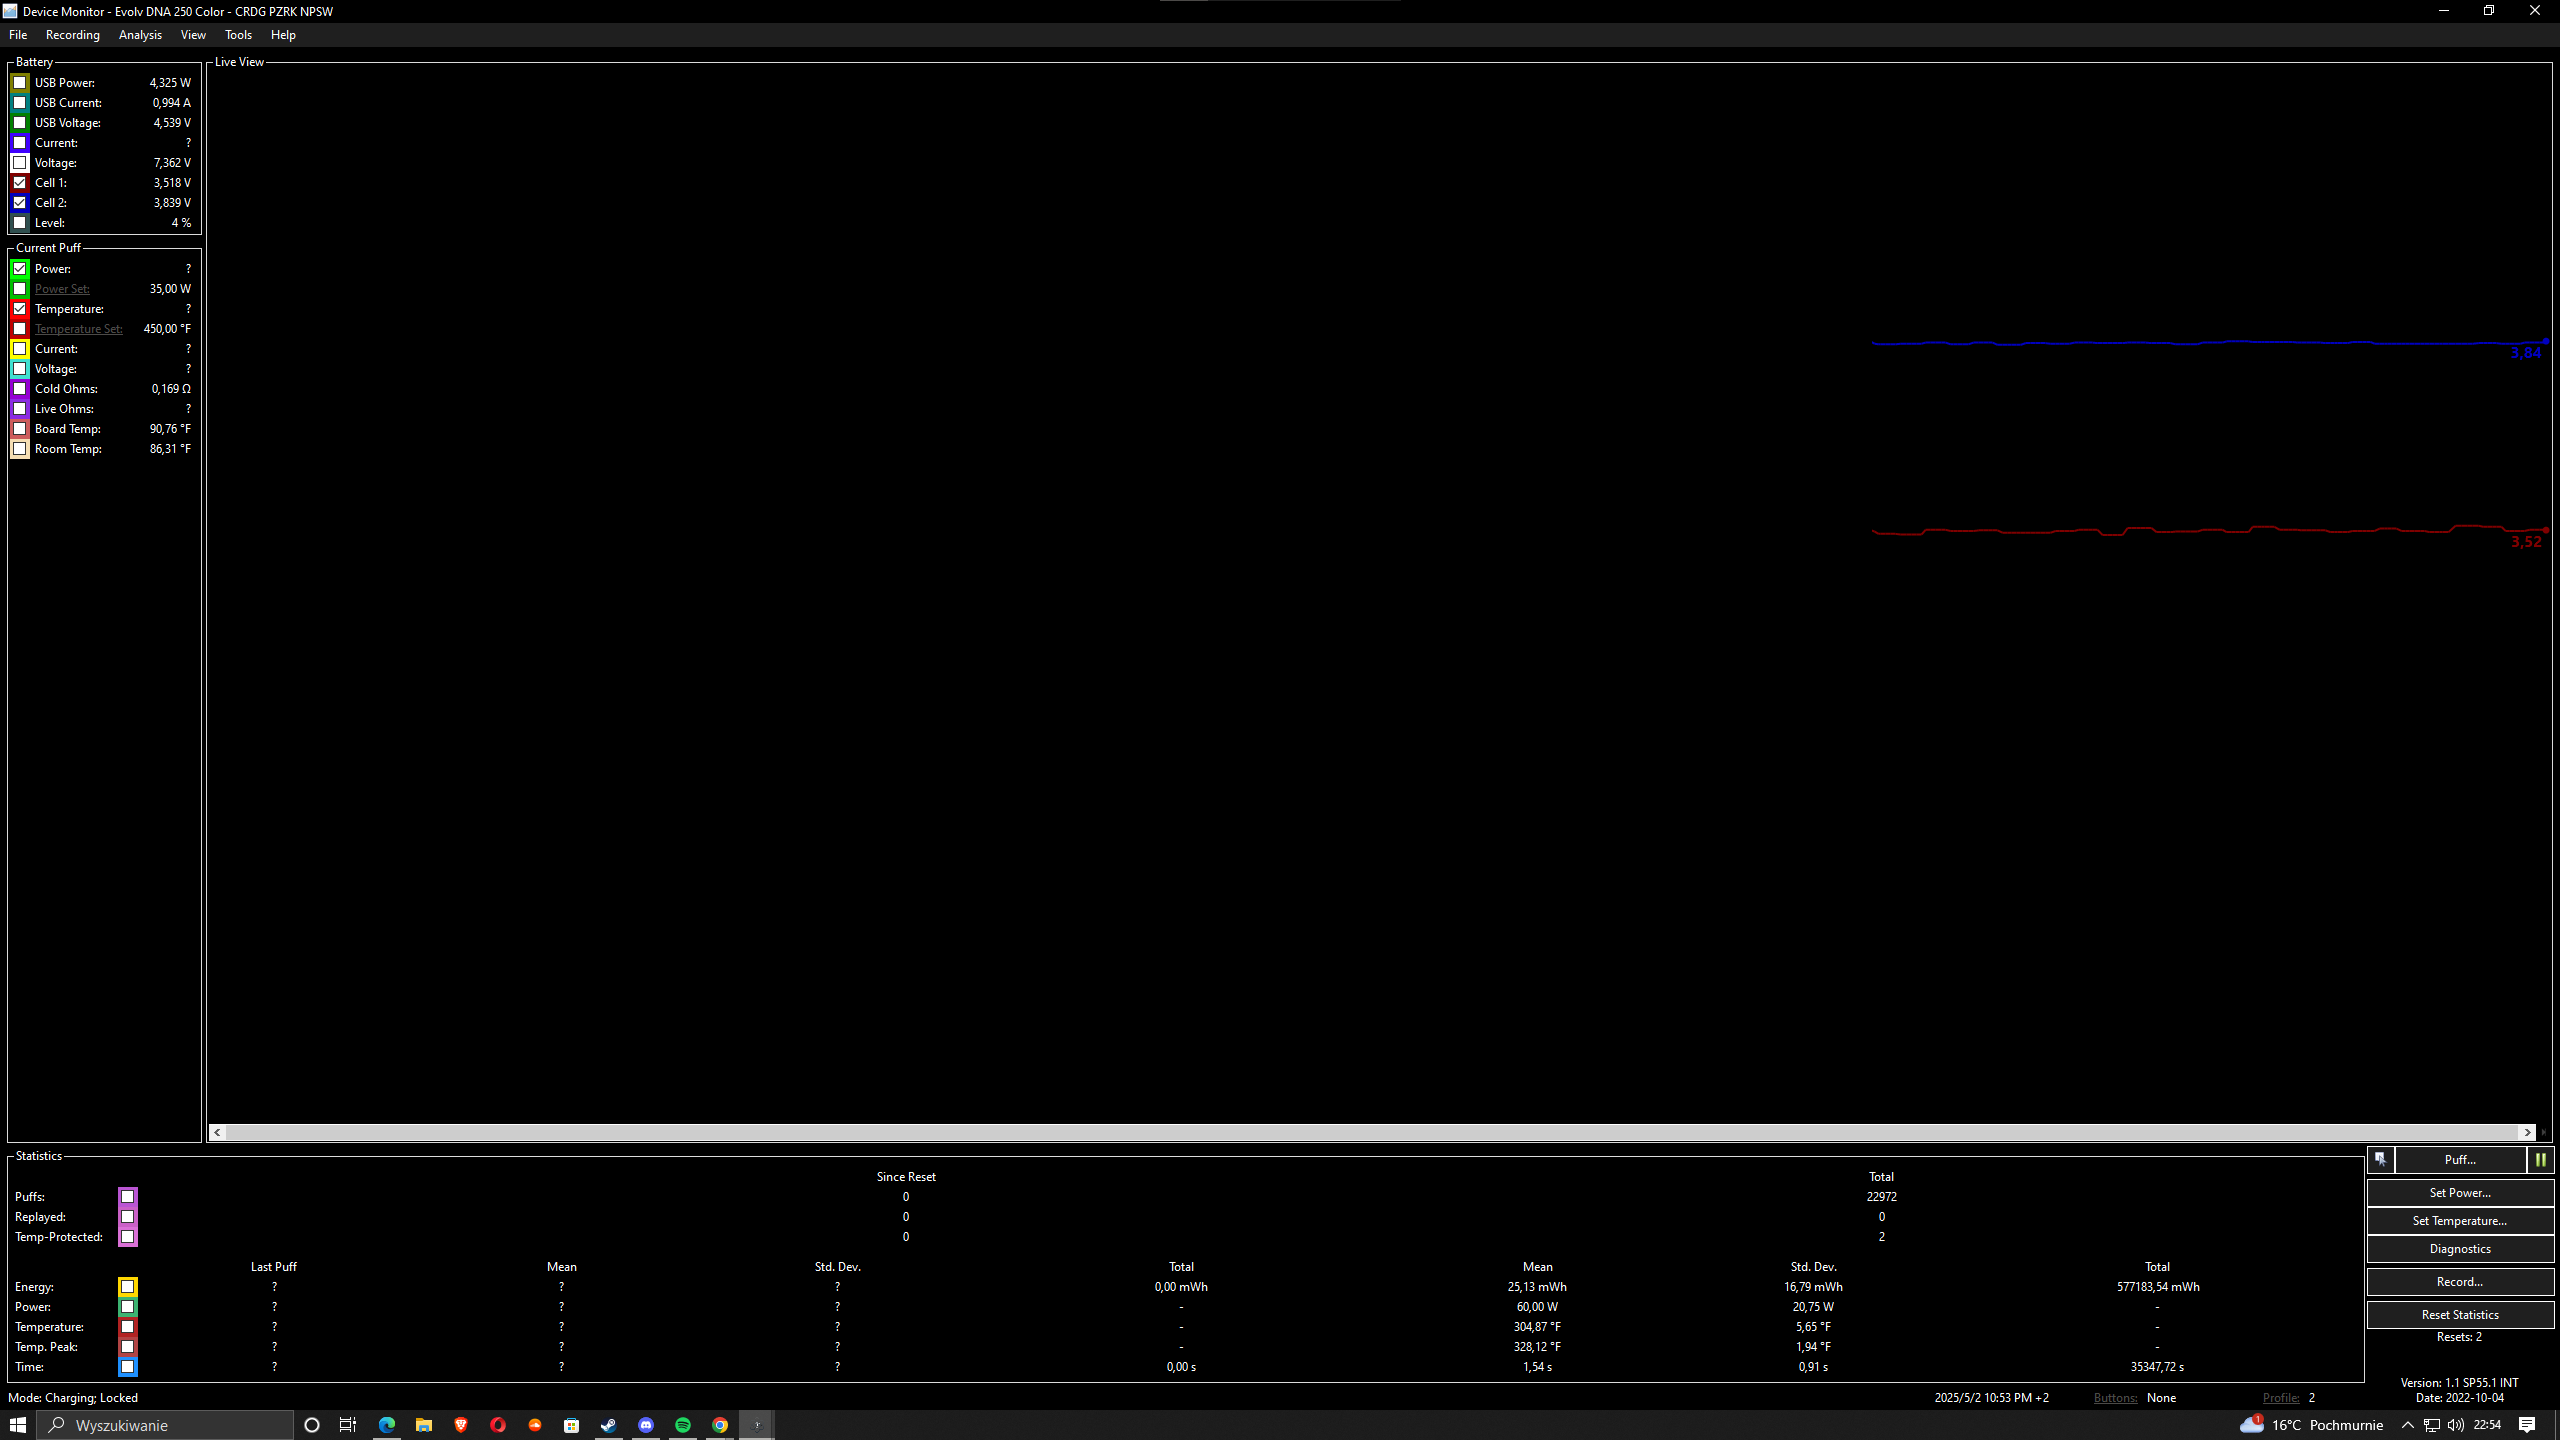Click the Temperature Set link
This screenshot has width=2560, height=1440.
78,329
